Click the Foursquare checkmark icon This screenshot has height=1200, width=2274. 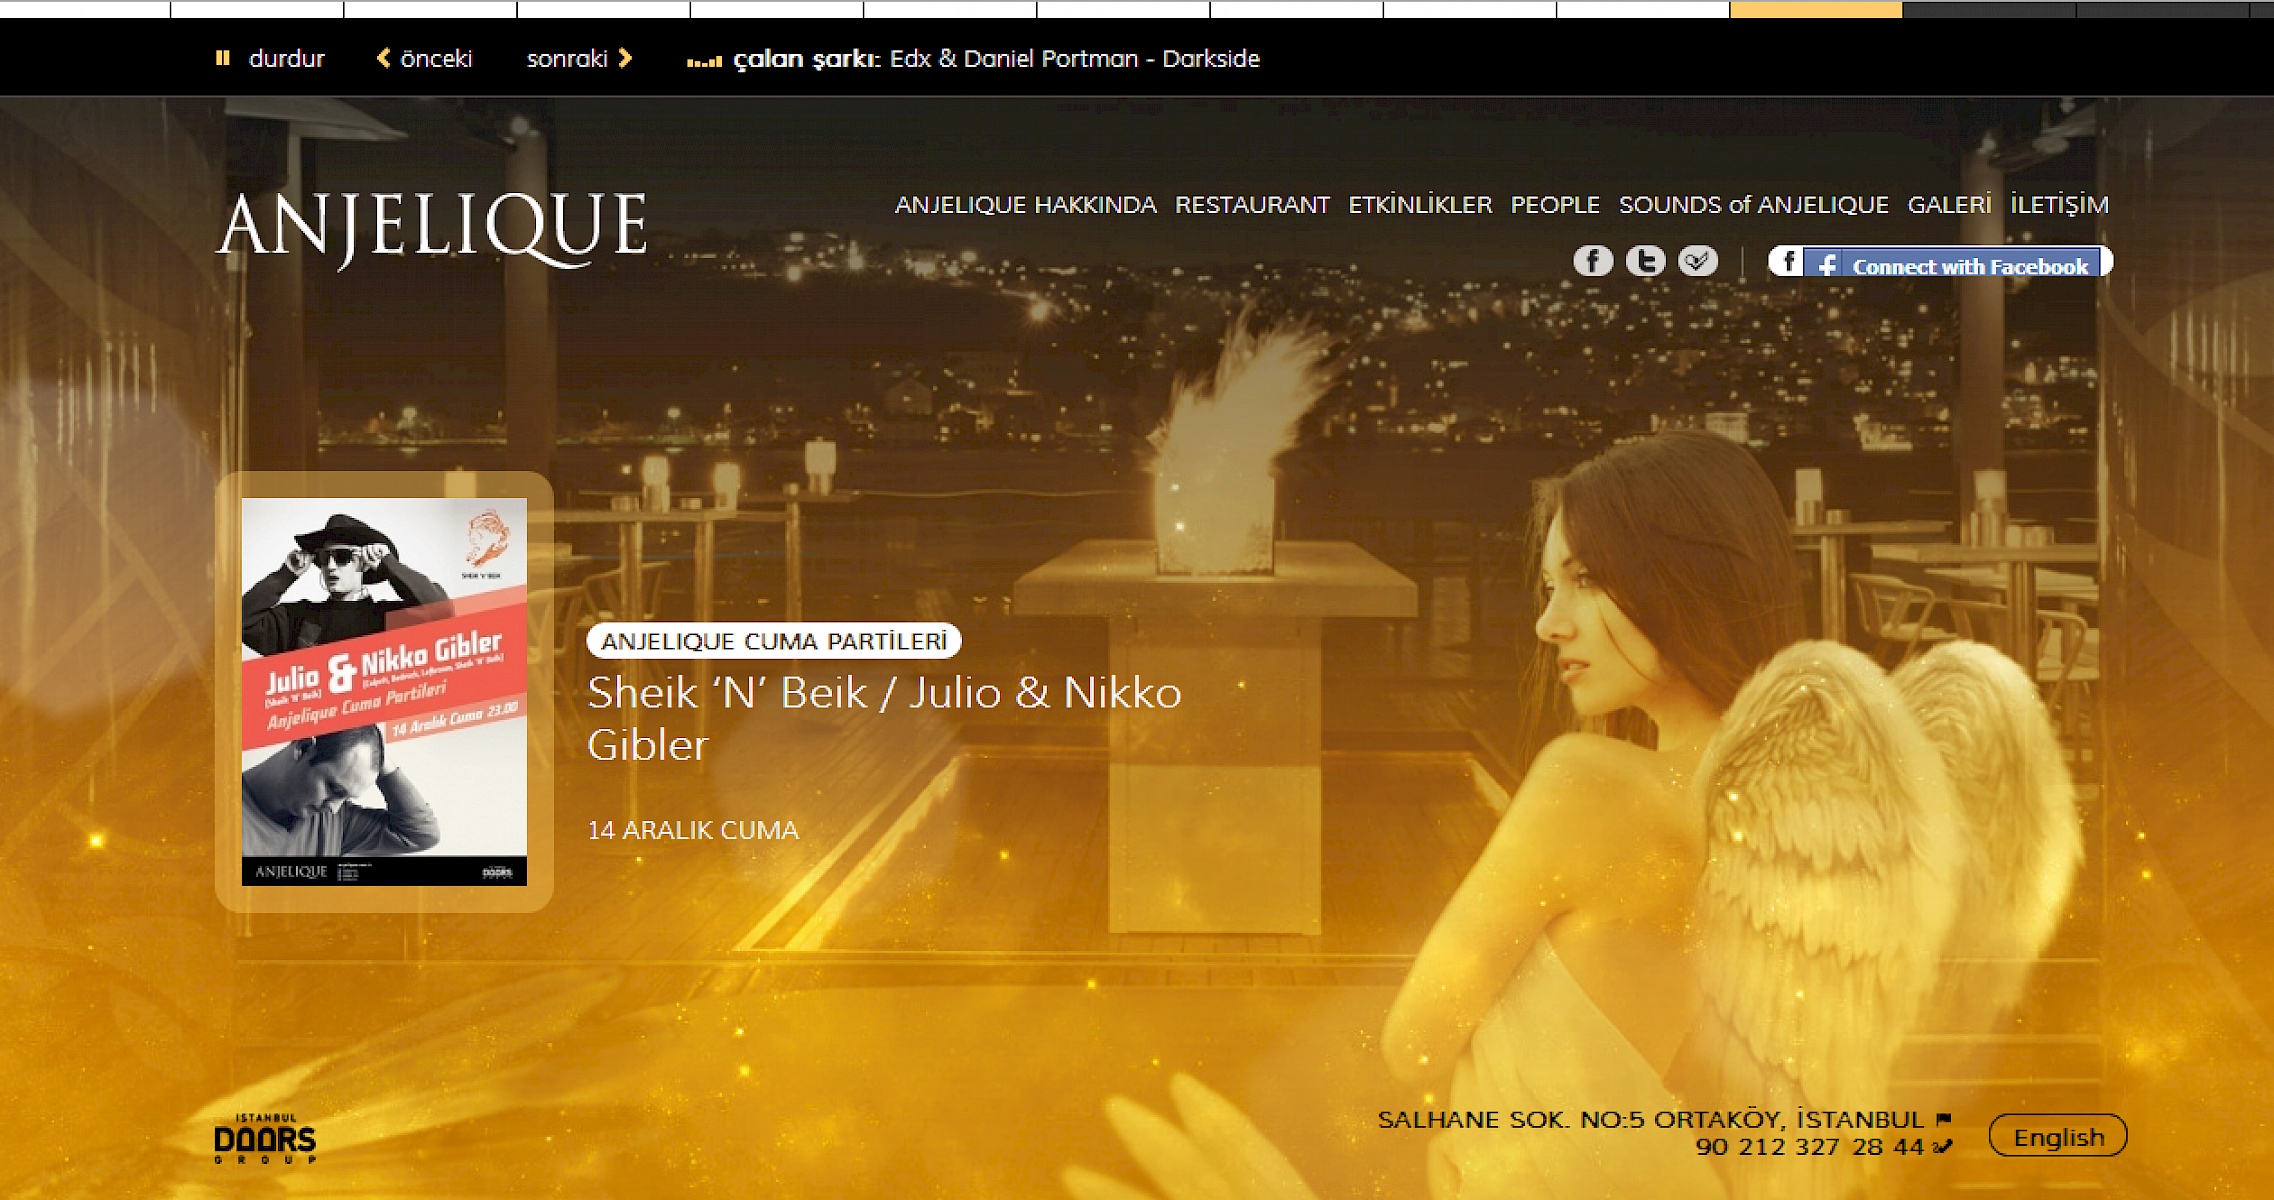point(1697,261)
